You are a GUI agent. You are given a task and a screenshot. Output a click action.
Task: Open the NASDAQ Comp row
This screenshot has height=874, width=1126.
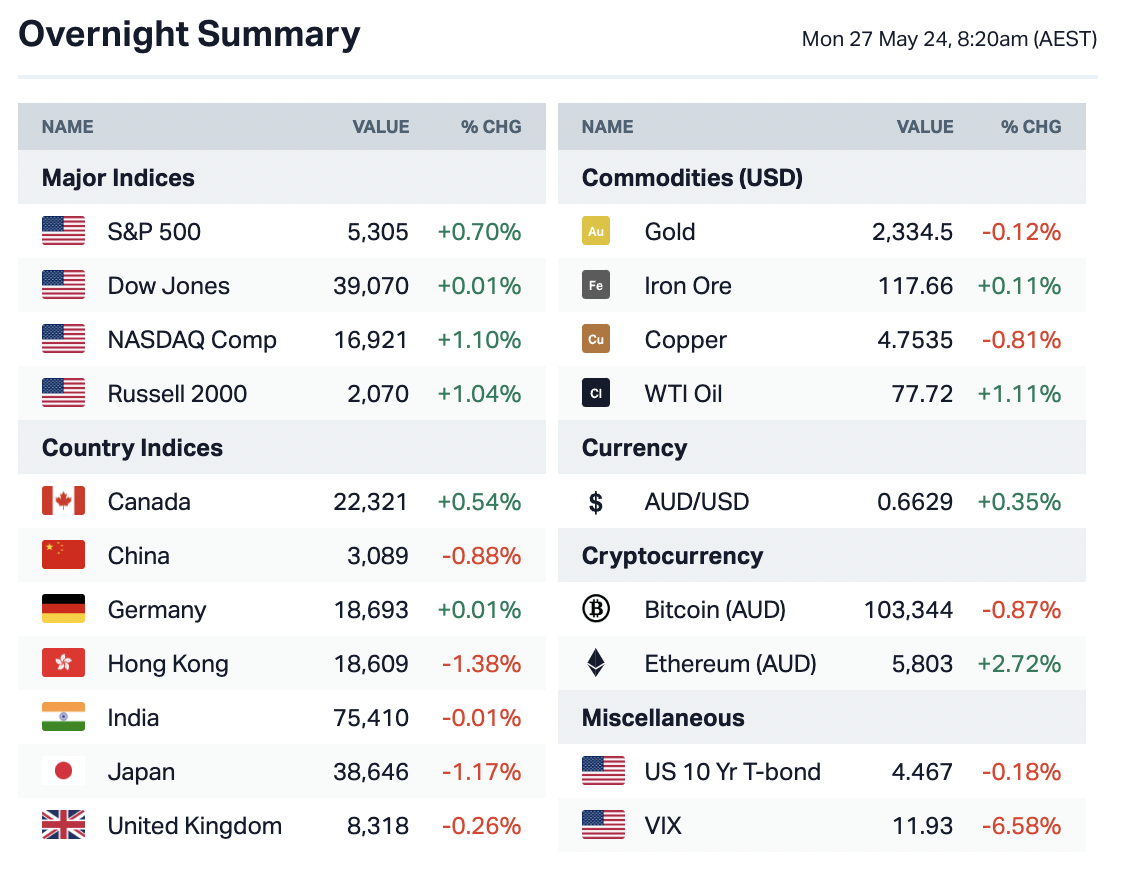tap(192, 340)
